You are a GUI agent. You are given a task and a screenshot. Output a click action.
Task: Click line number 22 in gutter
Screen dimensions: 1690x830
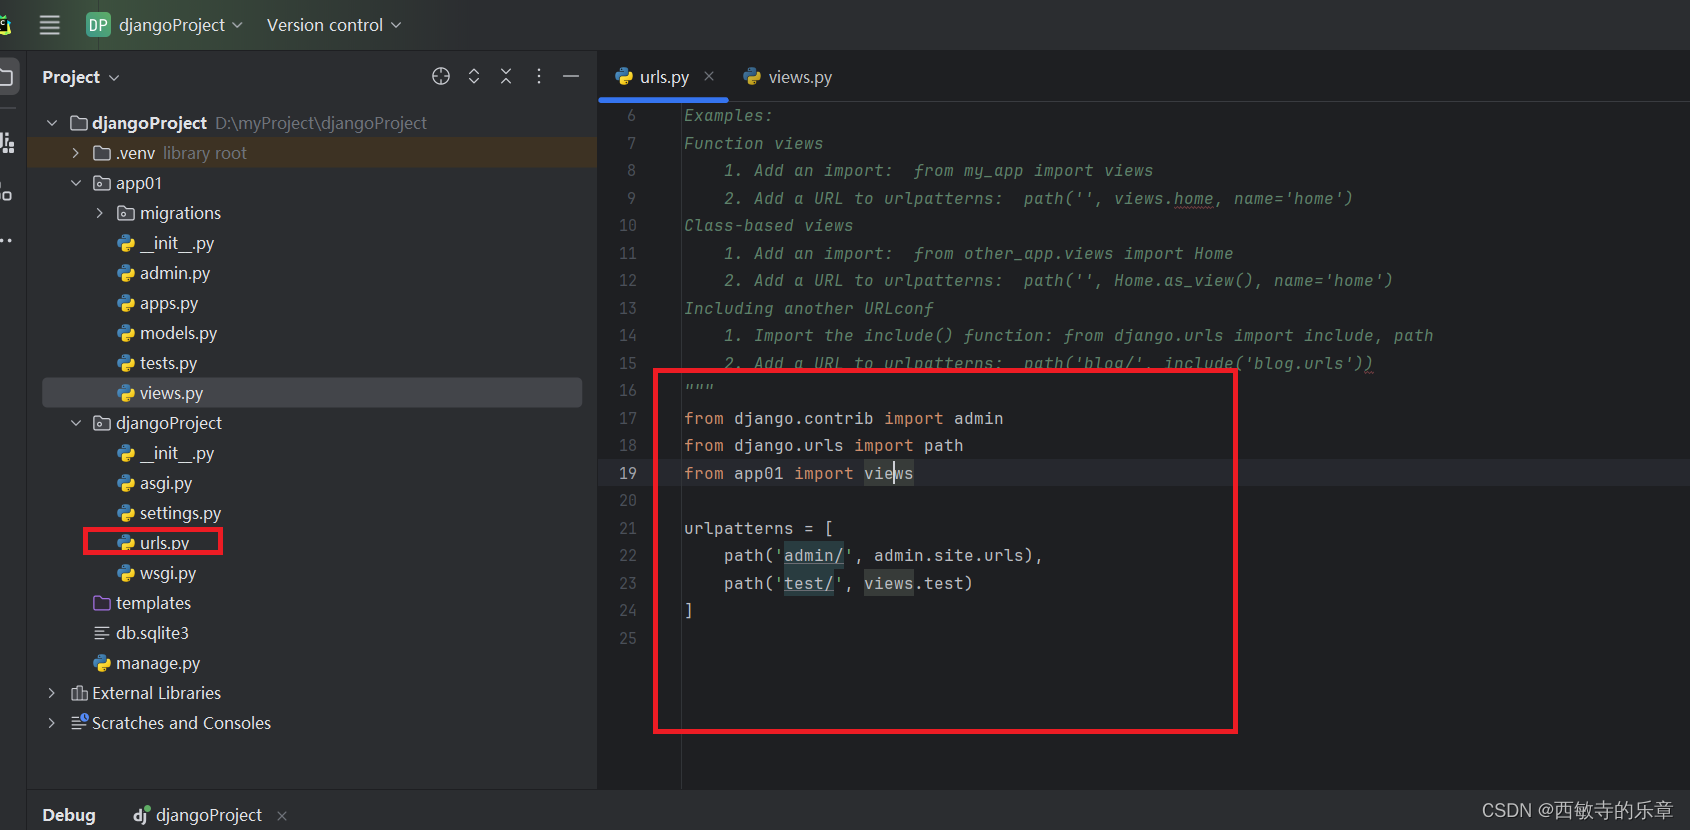[628, 555]
